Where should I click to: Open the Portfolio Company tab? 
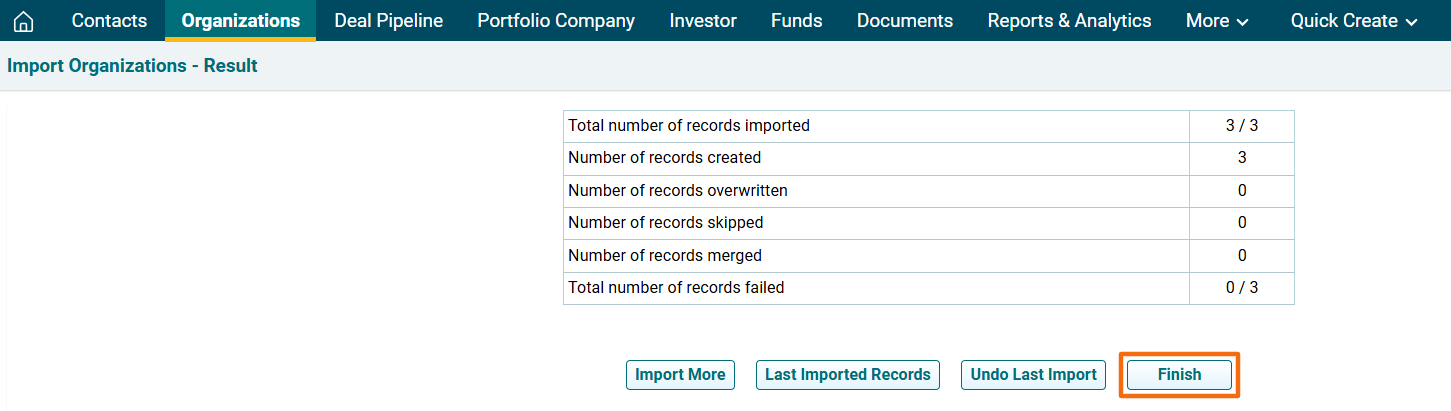pos(555,21)
